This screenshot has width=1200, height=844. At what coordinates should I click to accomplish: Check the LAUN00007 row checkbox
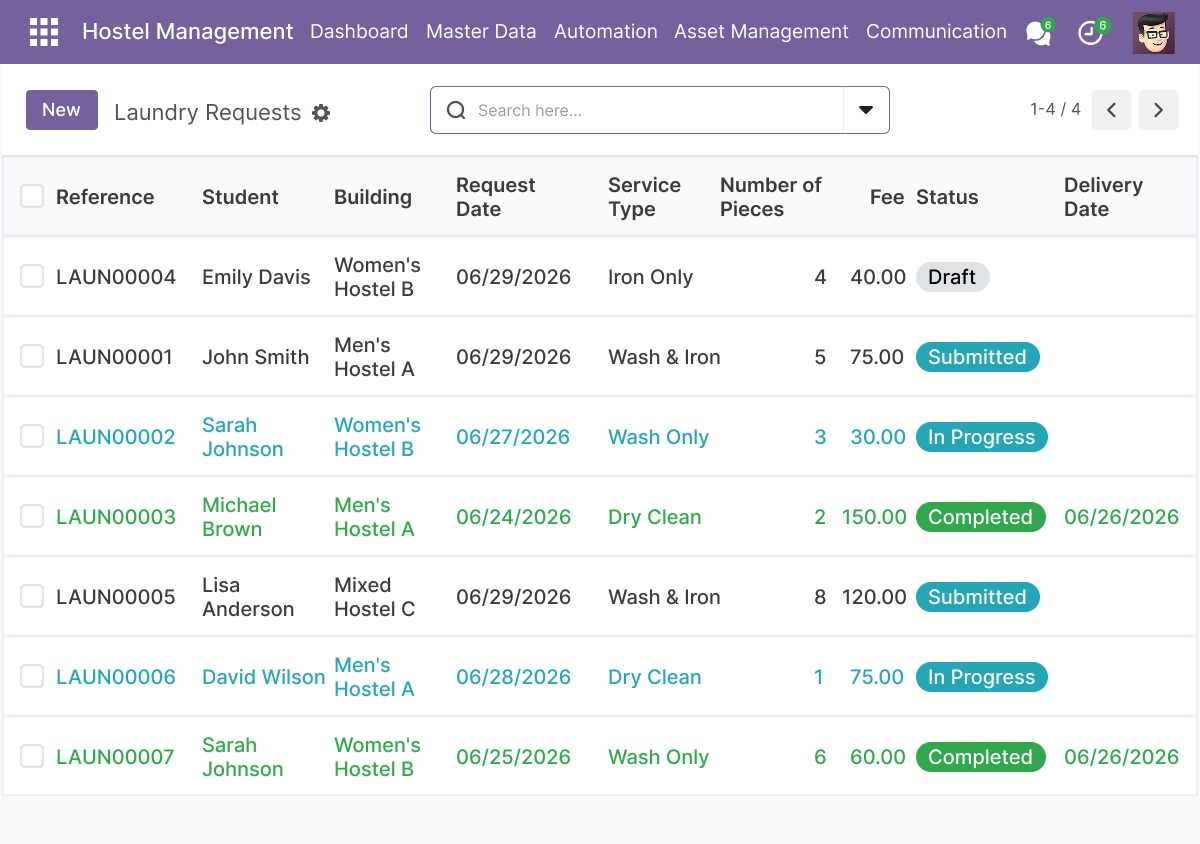(32, 756)
